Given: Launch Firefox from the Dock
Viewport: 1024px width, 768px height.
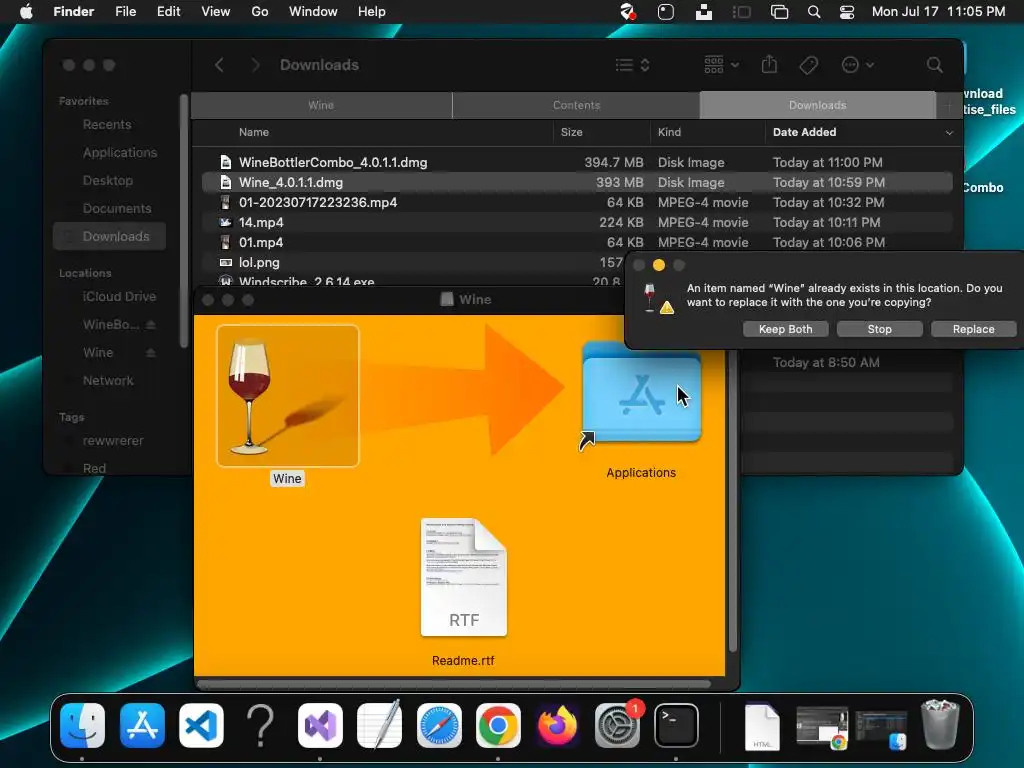Looking at the screenshot, I should 558,725.
